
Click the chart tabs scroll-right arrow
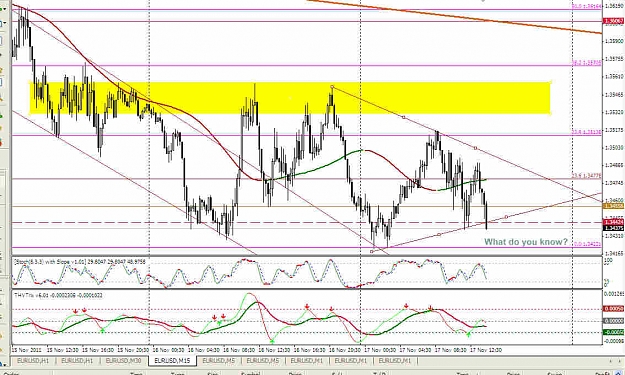[618, 361]
